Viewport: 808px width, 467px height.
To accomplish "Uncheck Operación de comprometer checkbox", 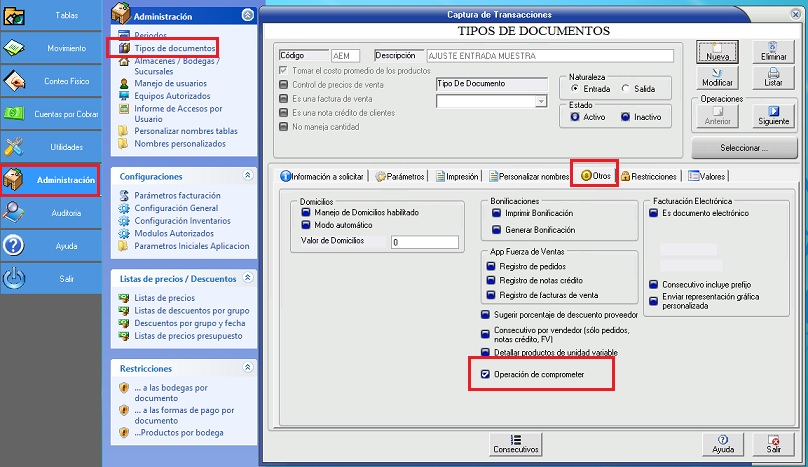I will (x=486, y=374).
